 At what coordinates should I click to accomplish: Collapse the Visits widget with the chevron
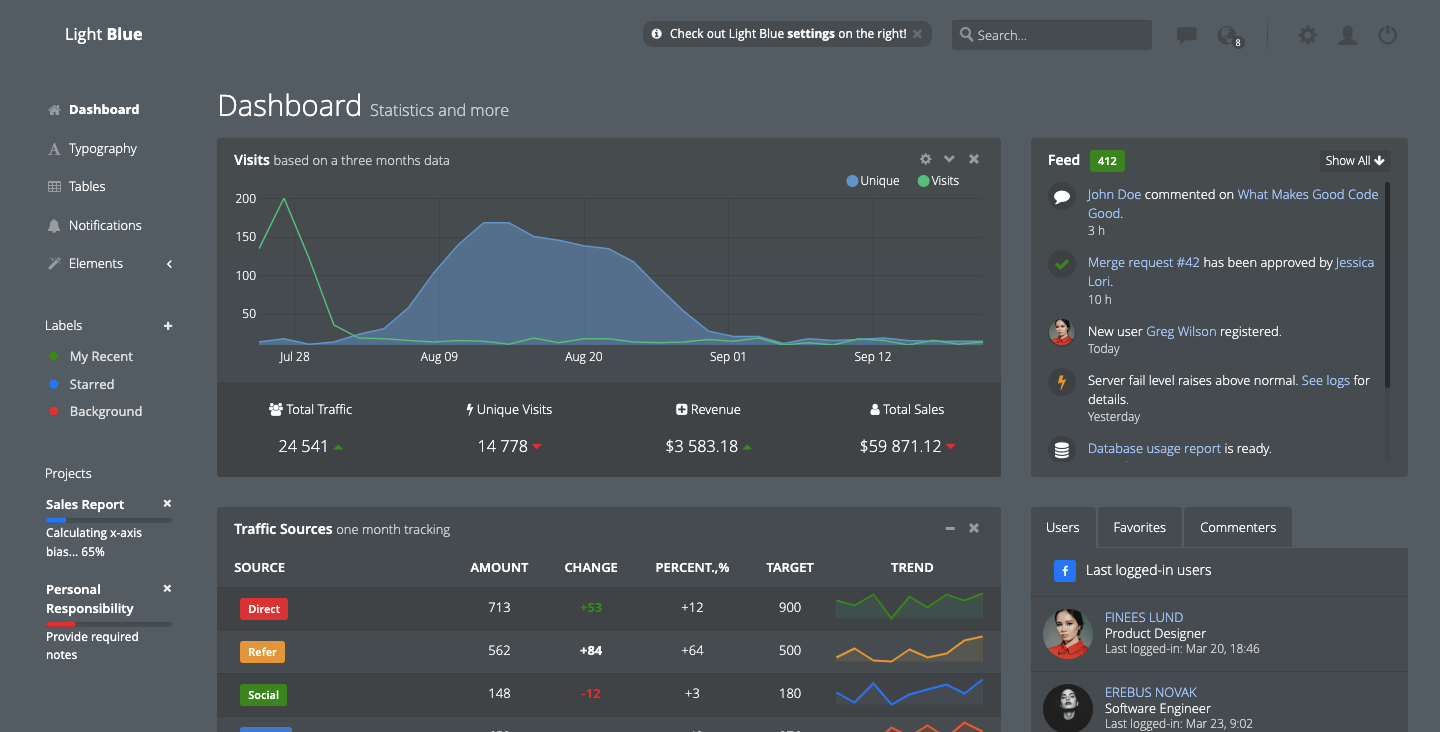[949, 158]
